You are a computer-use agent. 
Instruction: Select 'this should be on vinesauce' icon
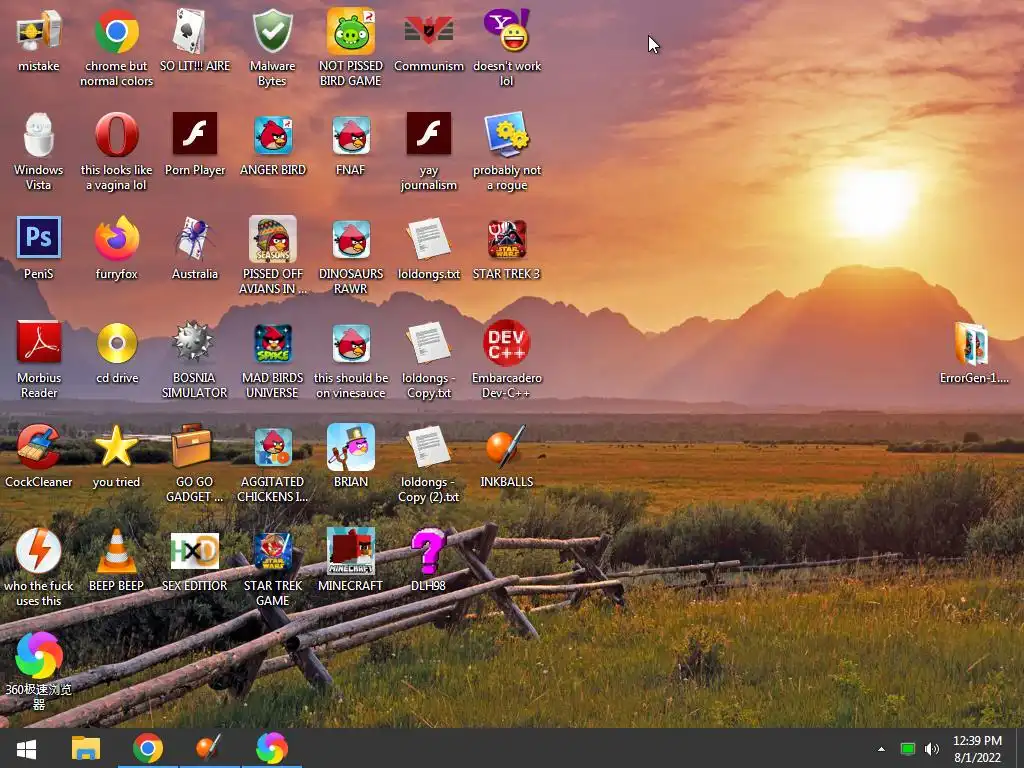(x=351, y=343)
